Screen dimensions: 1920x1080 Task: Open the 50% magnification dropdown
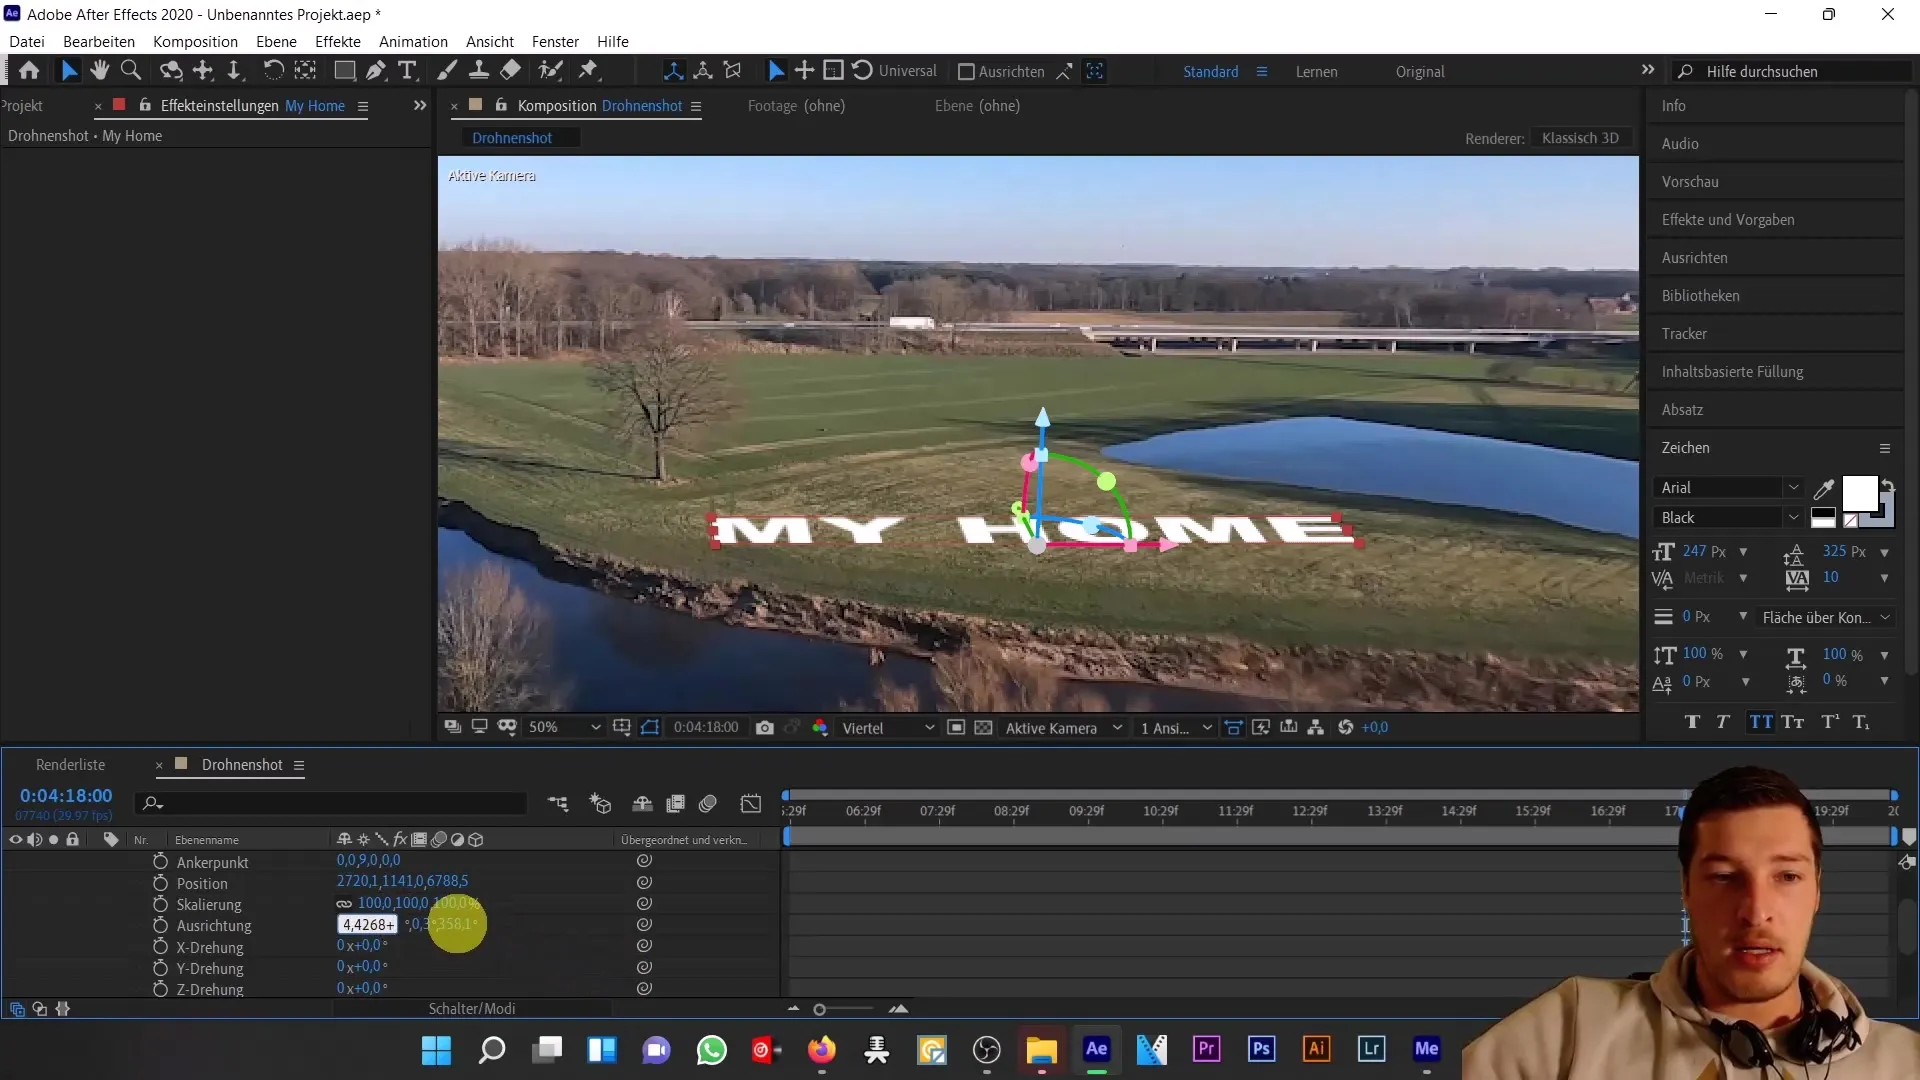point(564,728)
